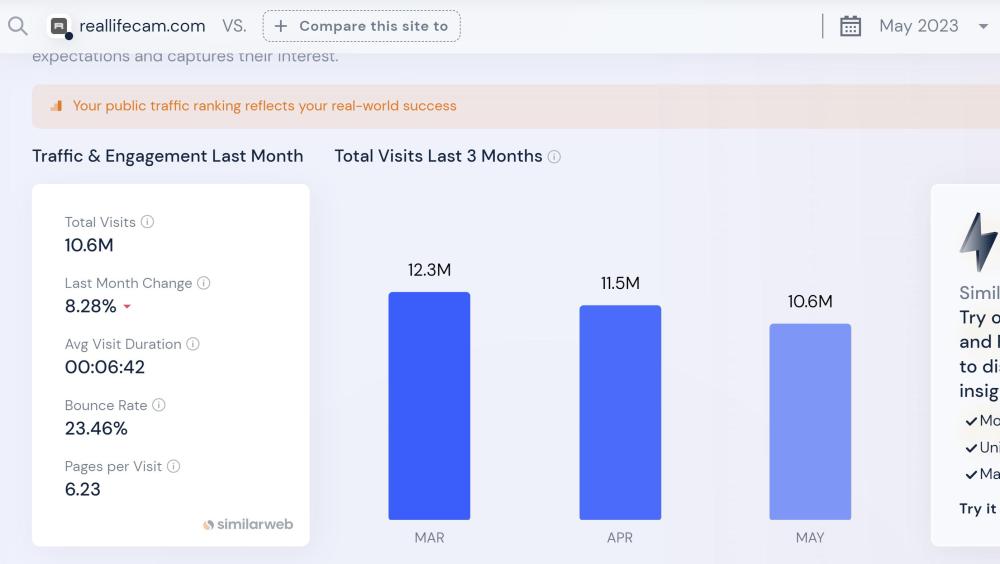Select the MAY bar showing 10.6M

[810, 421]
